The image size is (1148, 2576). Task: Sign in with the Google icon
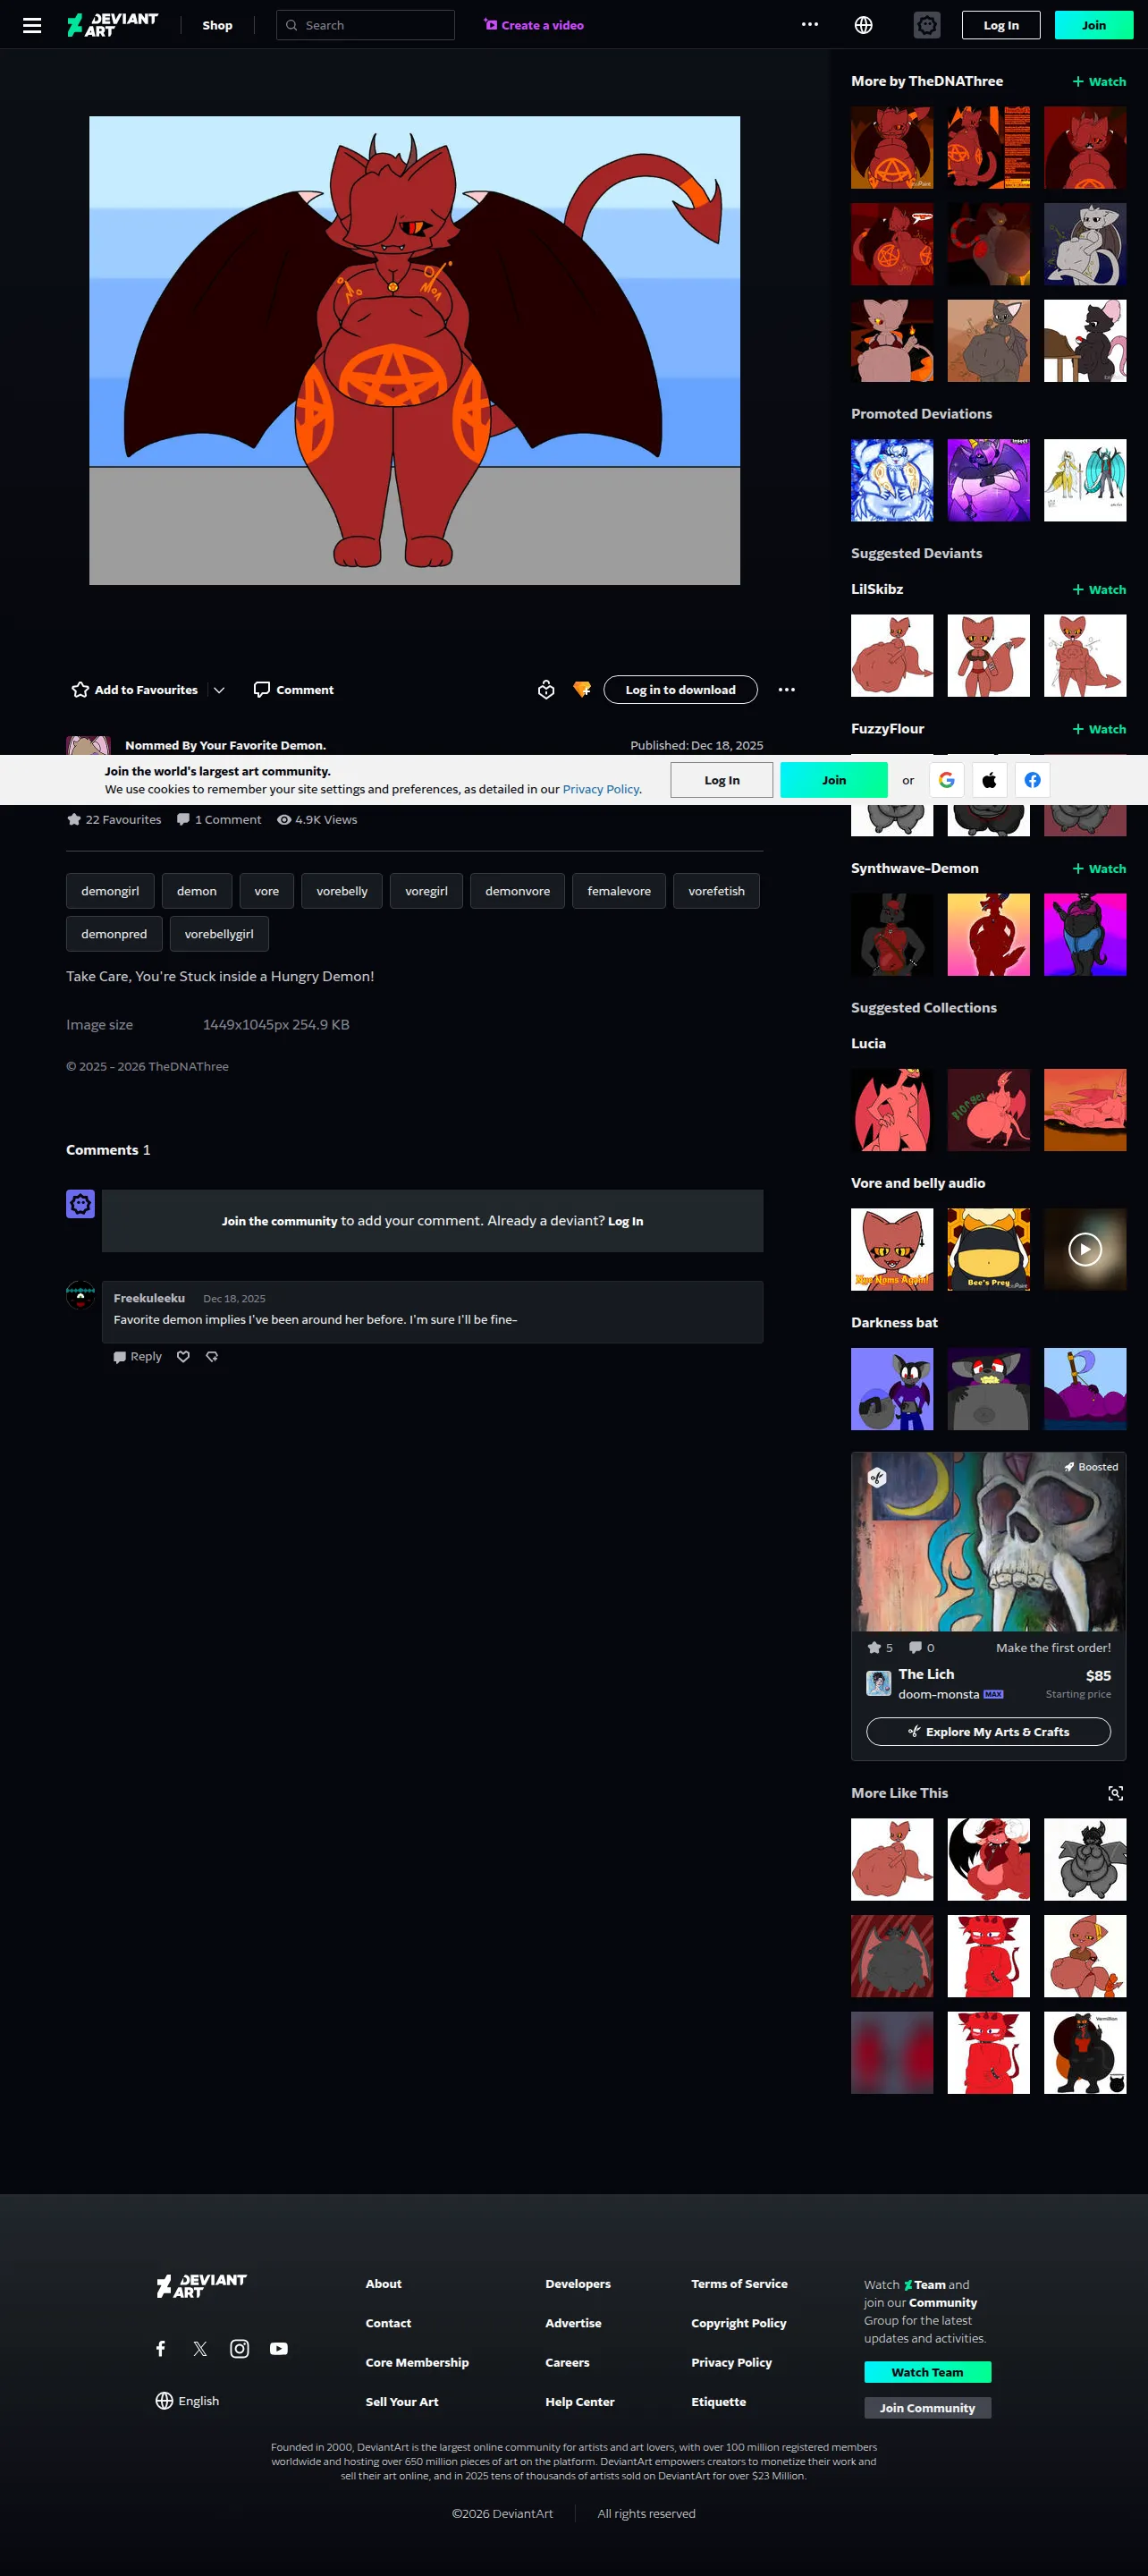[x=946, y=780]
